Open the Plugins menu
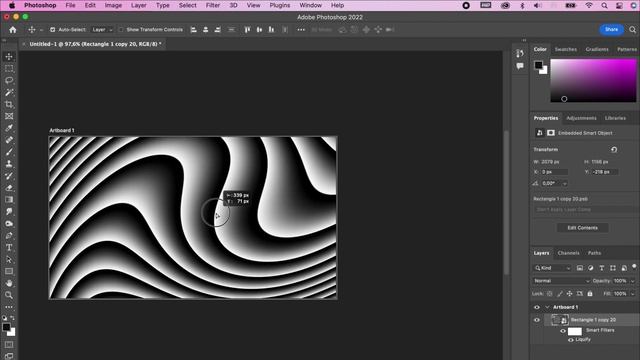Screen dimensions: 640x360 coord(280,5)
